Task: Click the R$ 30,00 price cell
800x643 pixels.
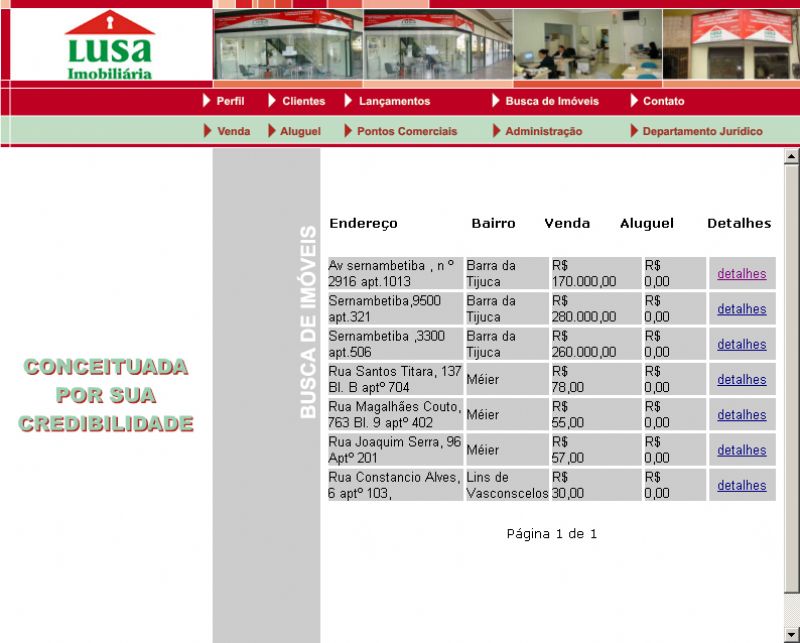Action: click(596, 485)
